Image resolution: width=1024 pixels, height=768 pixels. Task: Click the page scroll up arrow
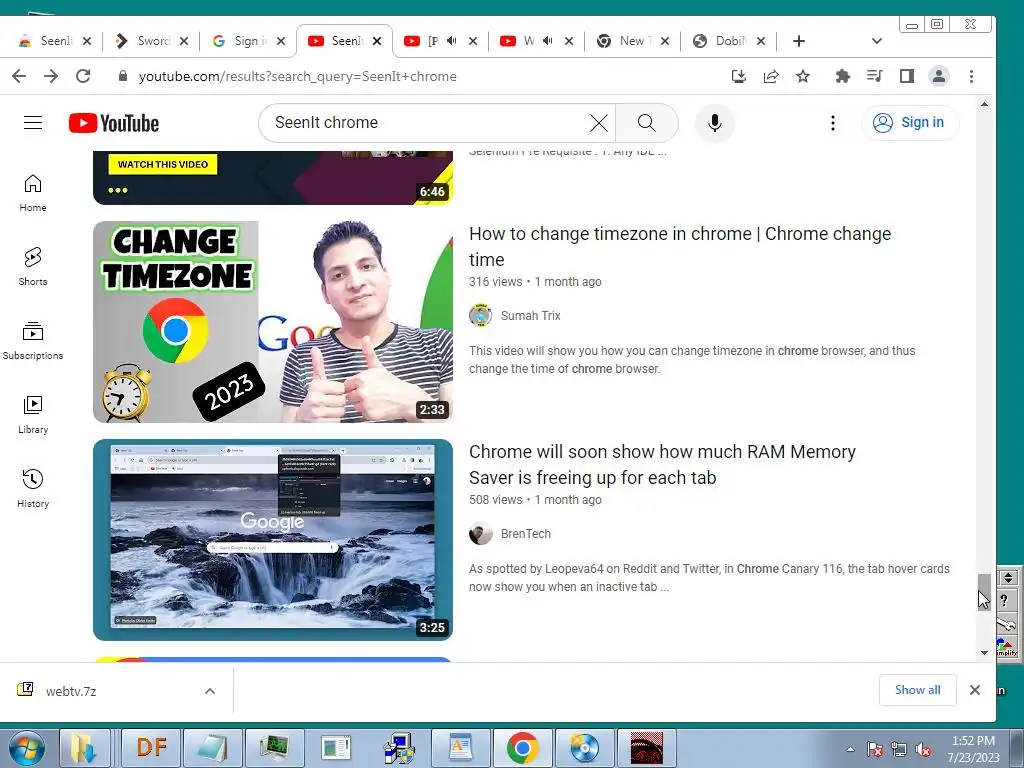(984, 104)
